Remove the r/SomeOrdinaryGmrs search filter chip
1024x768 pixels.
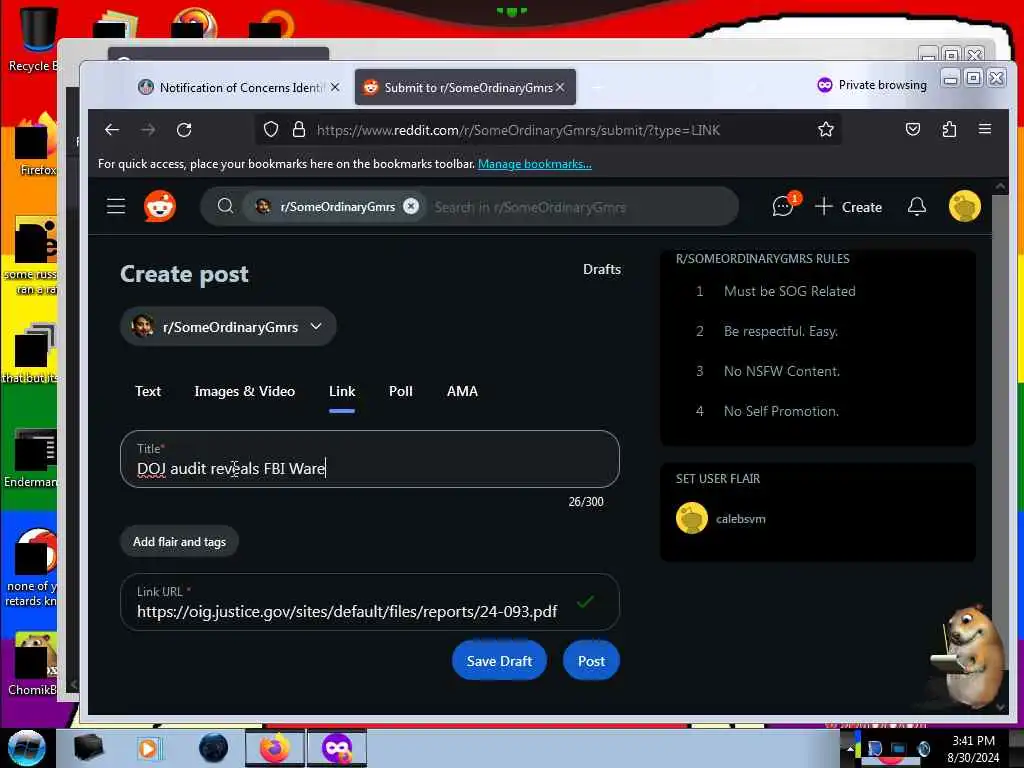coord(411,206)
